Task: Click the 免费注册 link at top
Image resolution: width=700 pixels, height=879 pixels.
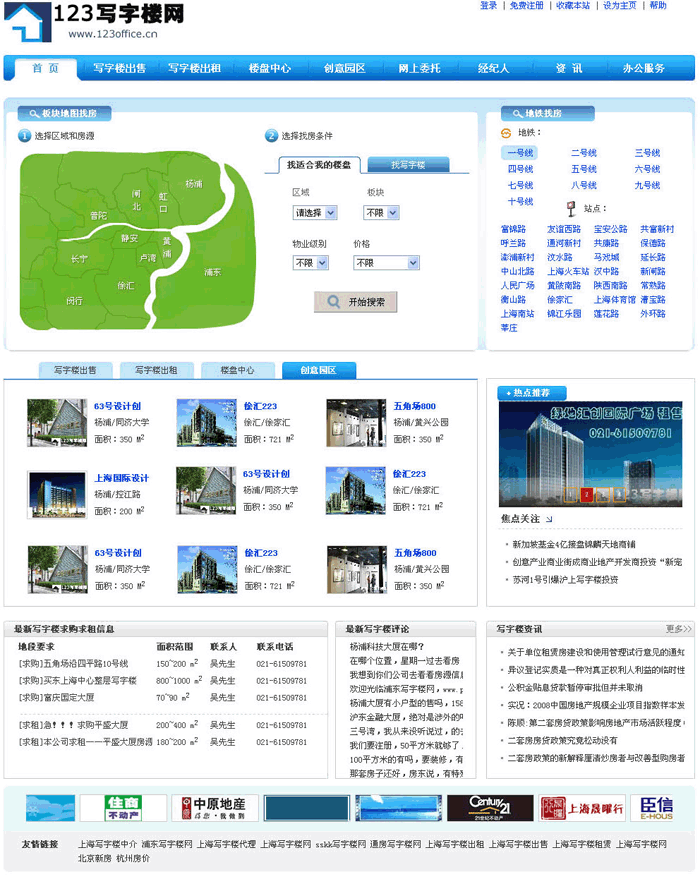Action: pyautogui.click(x=526, y=6)
